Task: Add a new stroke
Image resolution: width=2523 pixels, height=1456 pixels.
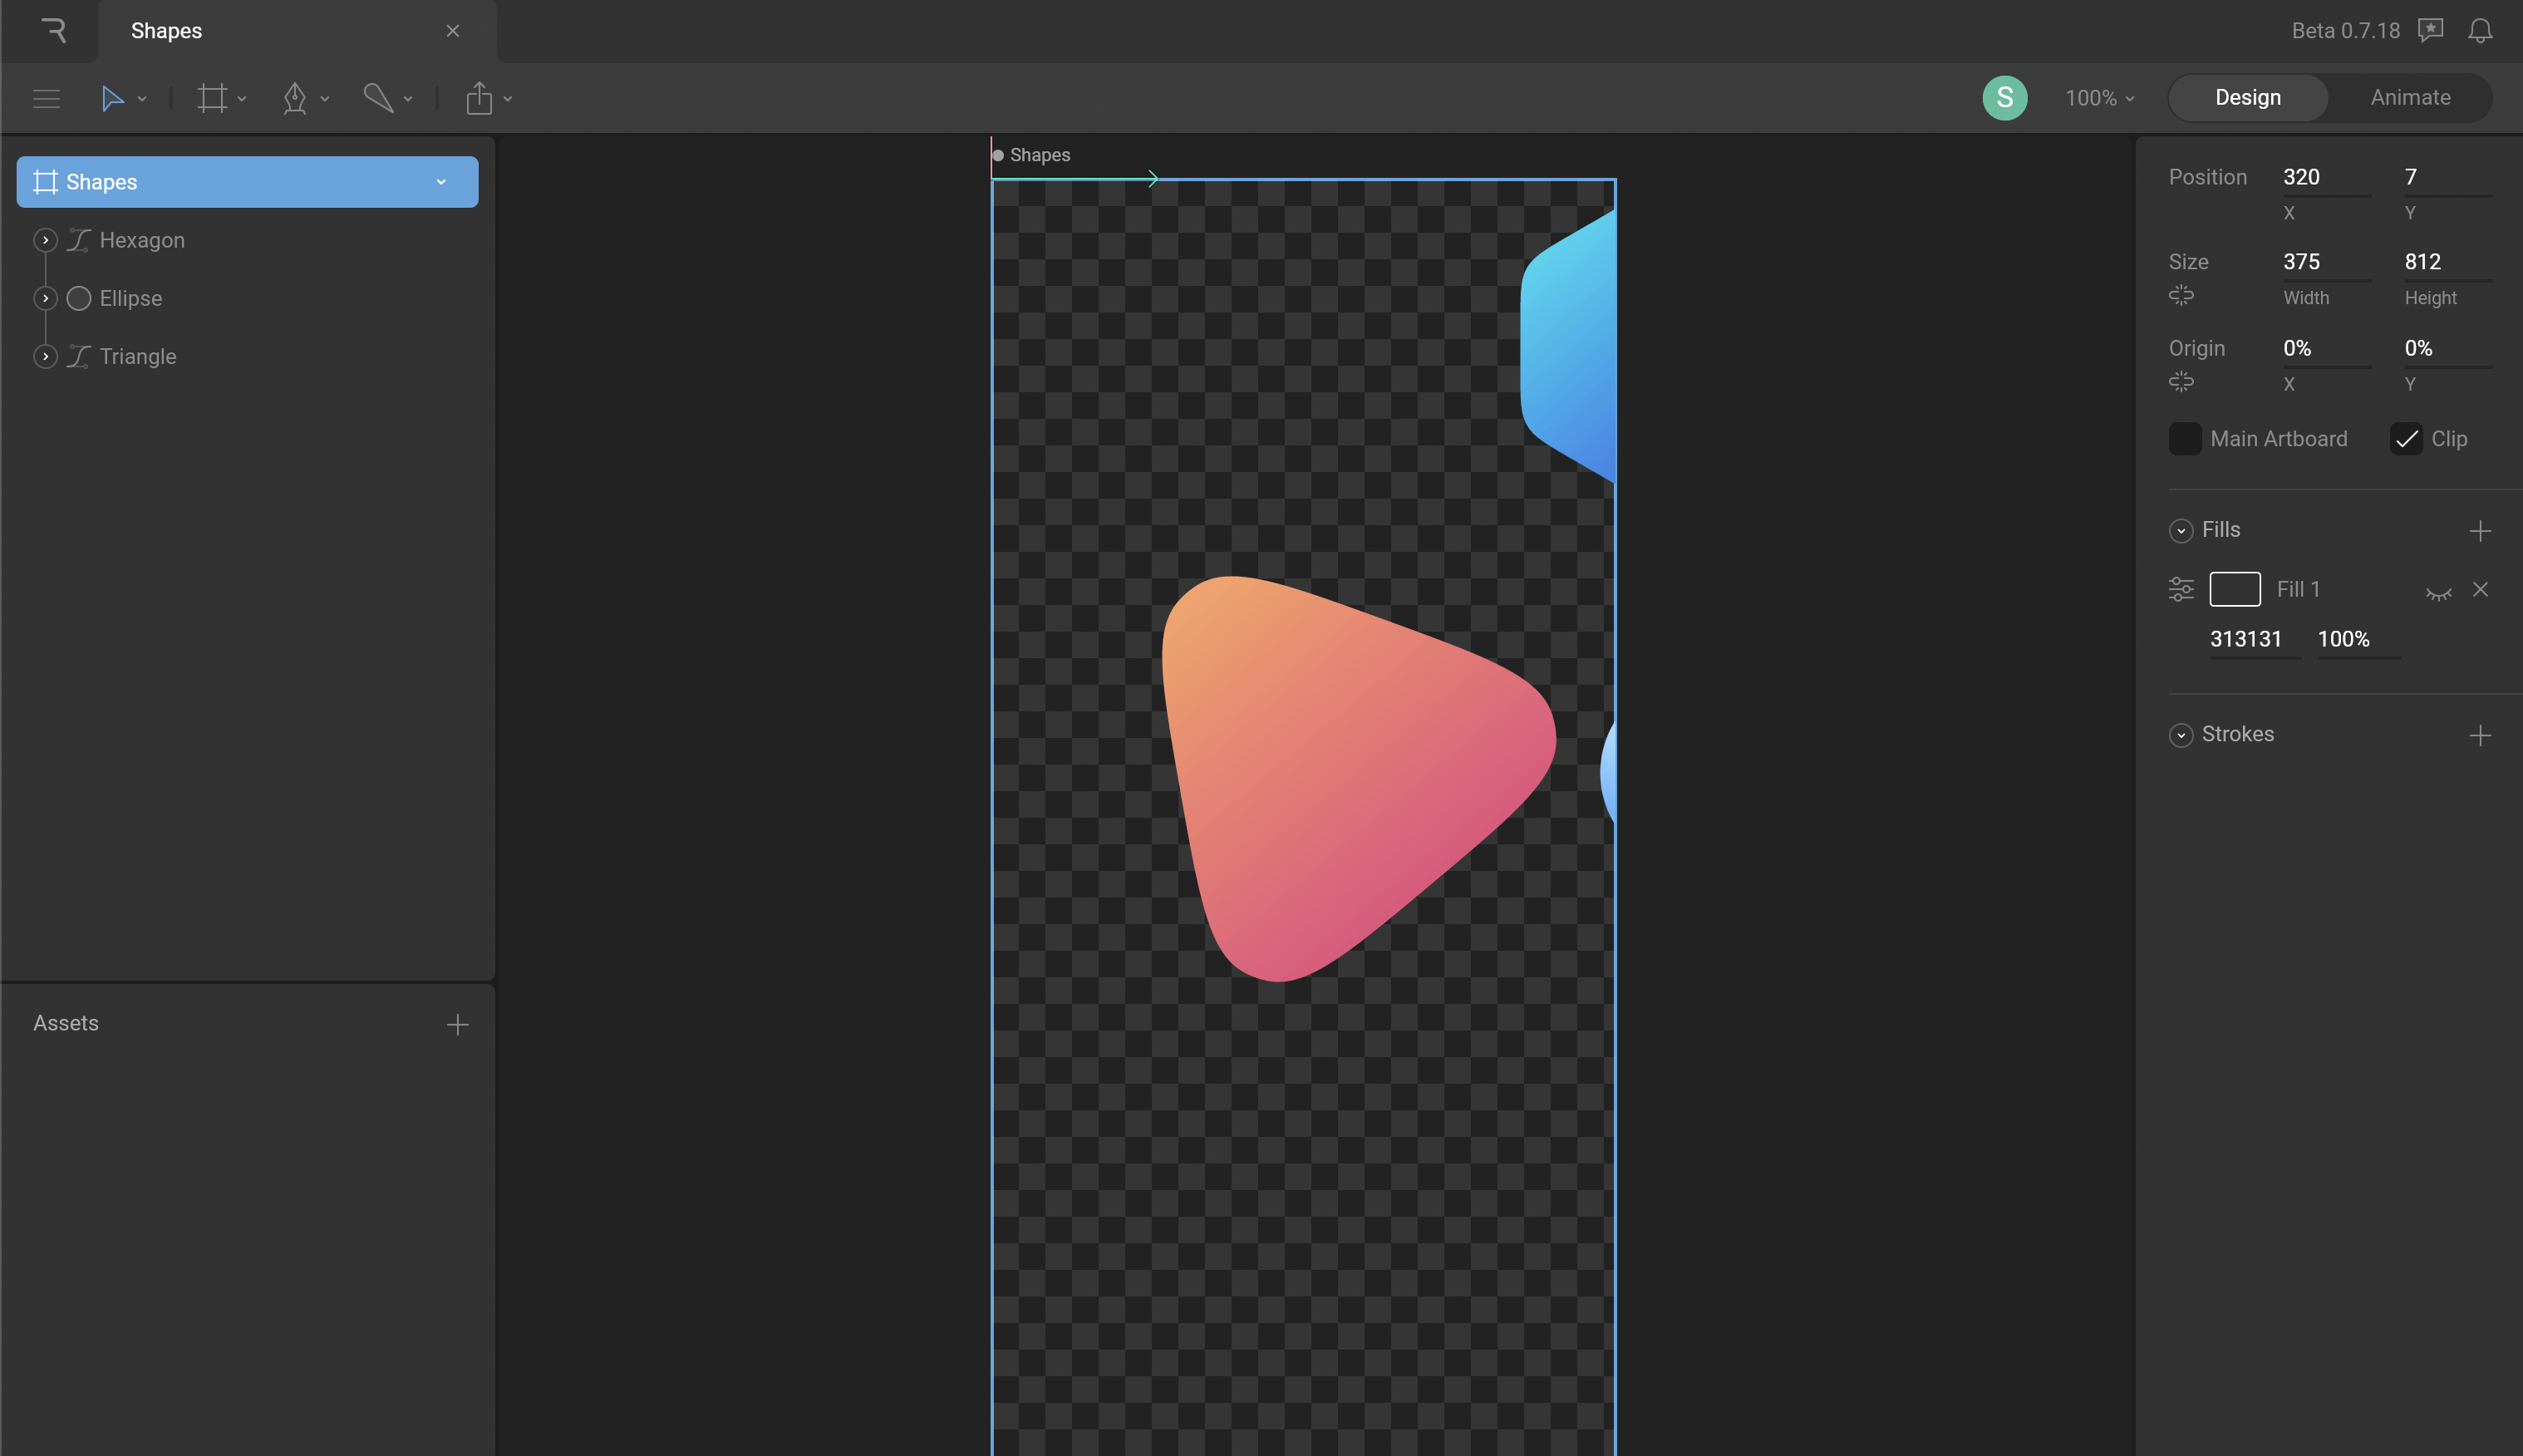Action: click(2480, 736)
